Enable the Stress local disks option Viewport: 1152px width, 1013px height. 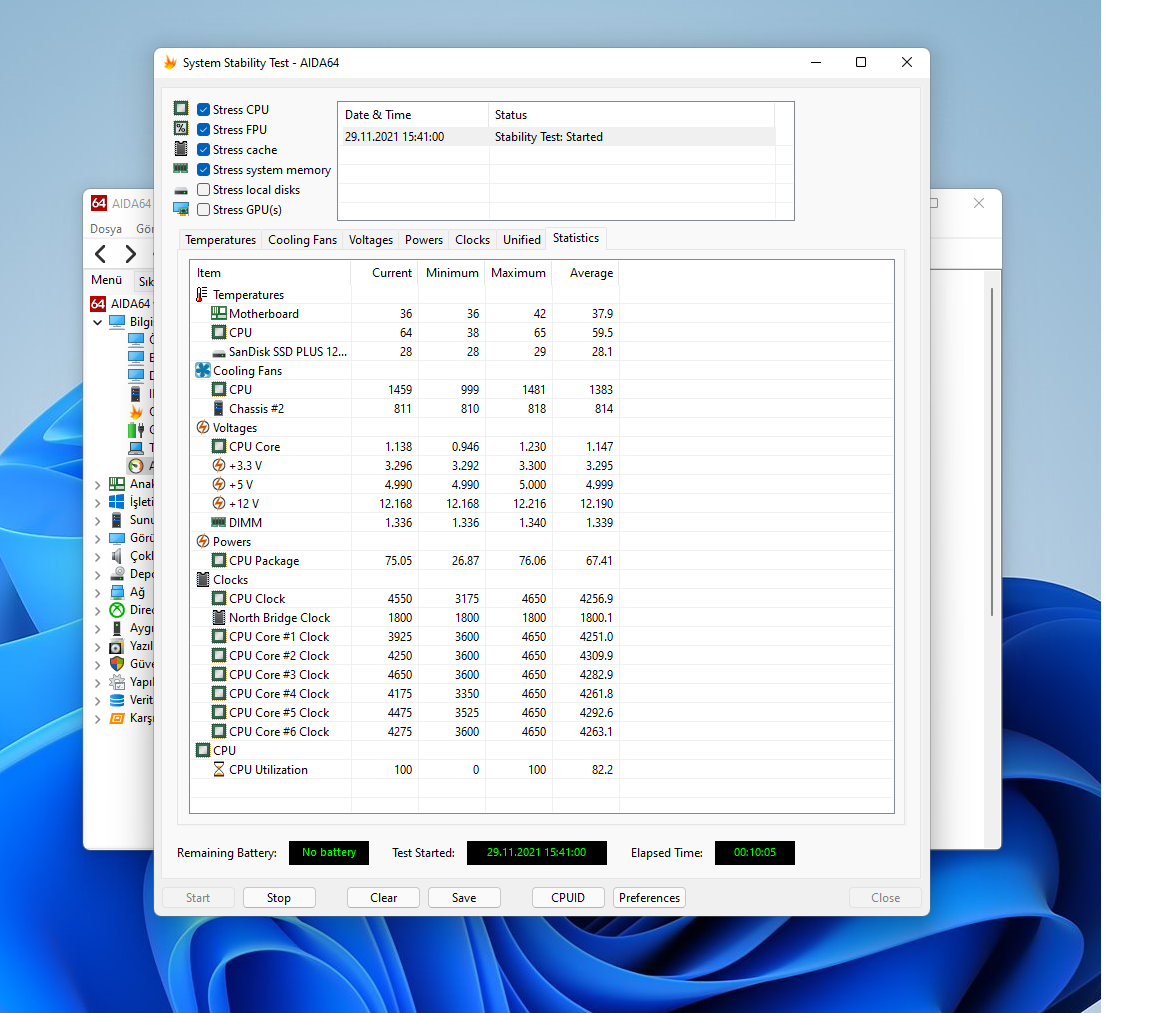click(x=204, y=190)
